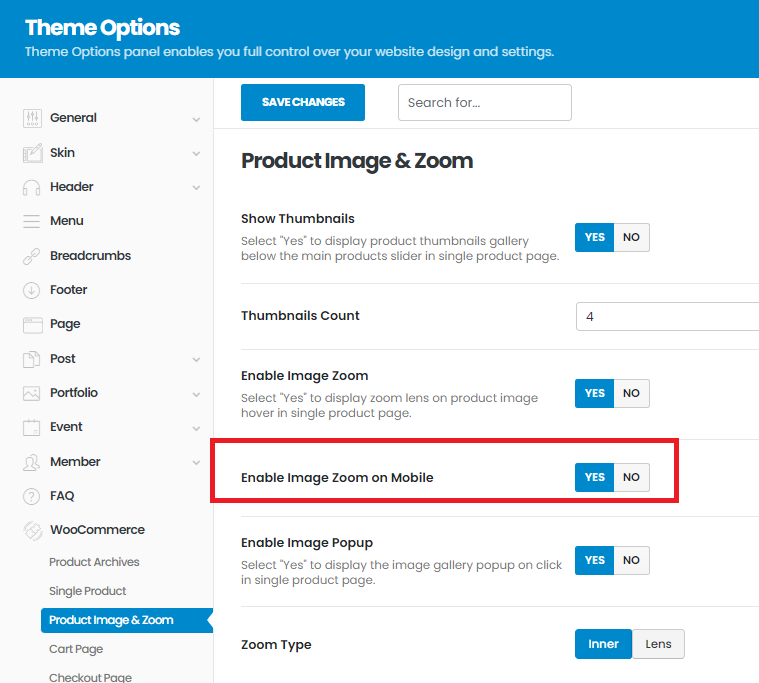Image resolution: width=759 pixels, height=683 pixels.
Task: Expand the Header section chevron
Action: pyautogui.click(x=196, y=187)
